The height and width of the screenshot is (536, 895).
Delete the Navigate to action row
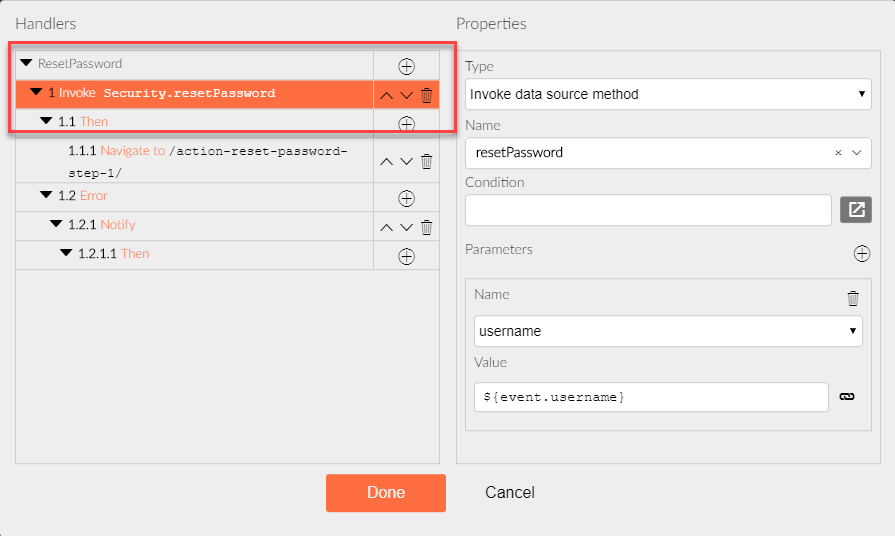point(426,162)
